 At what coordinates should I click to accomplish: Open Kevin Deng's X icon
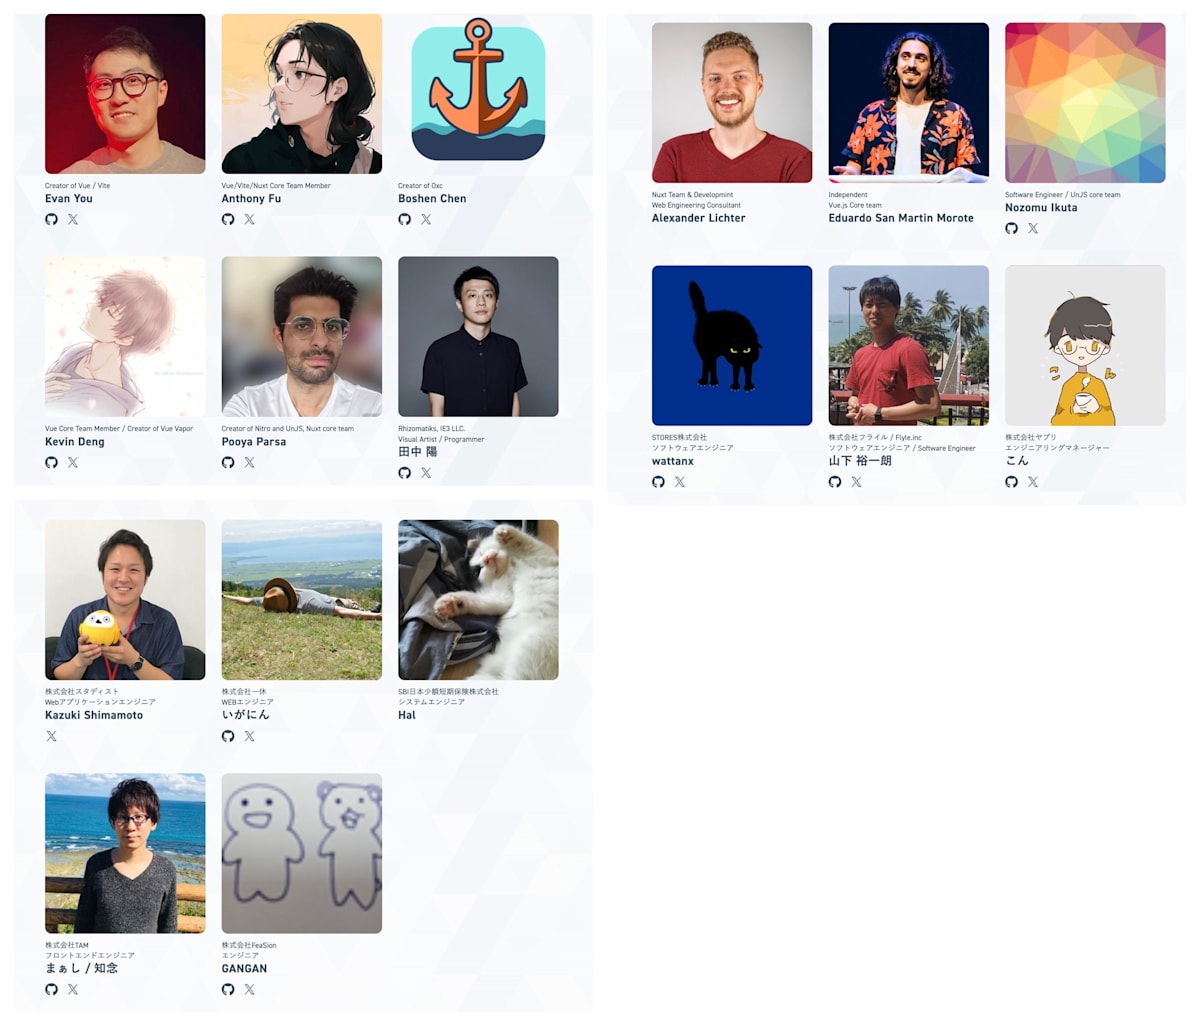point(73,462)
